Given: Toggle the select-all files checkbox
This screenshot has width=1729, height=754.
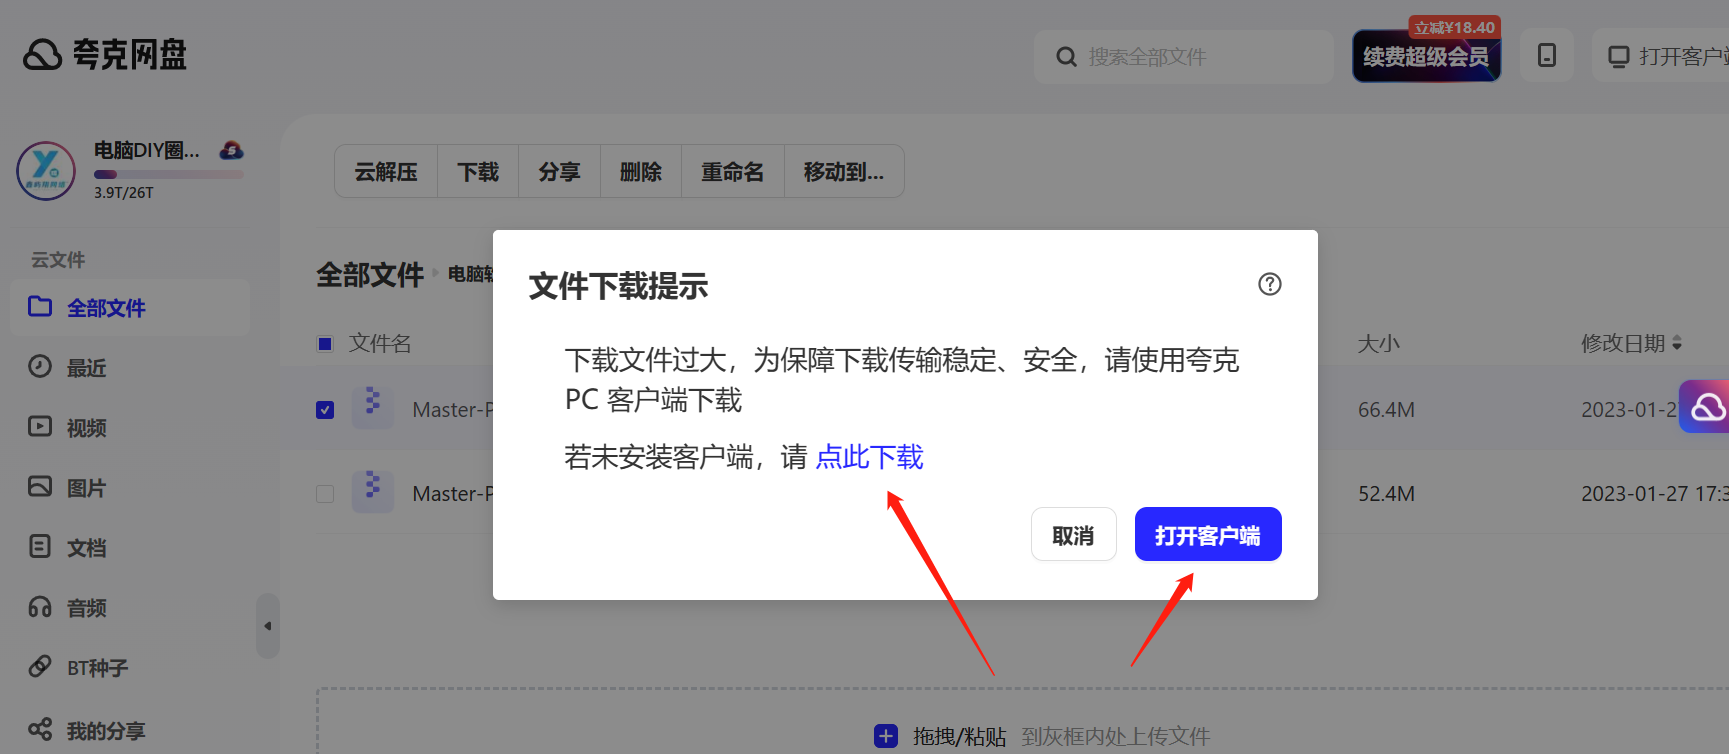Looking at the screenshot, I should 325,344.
